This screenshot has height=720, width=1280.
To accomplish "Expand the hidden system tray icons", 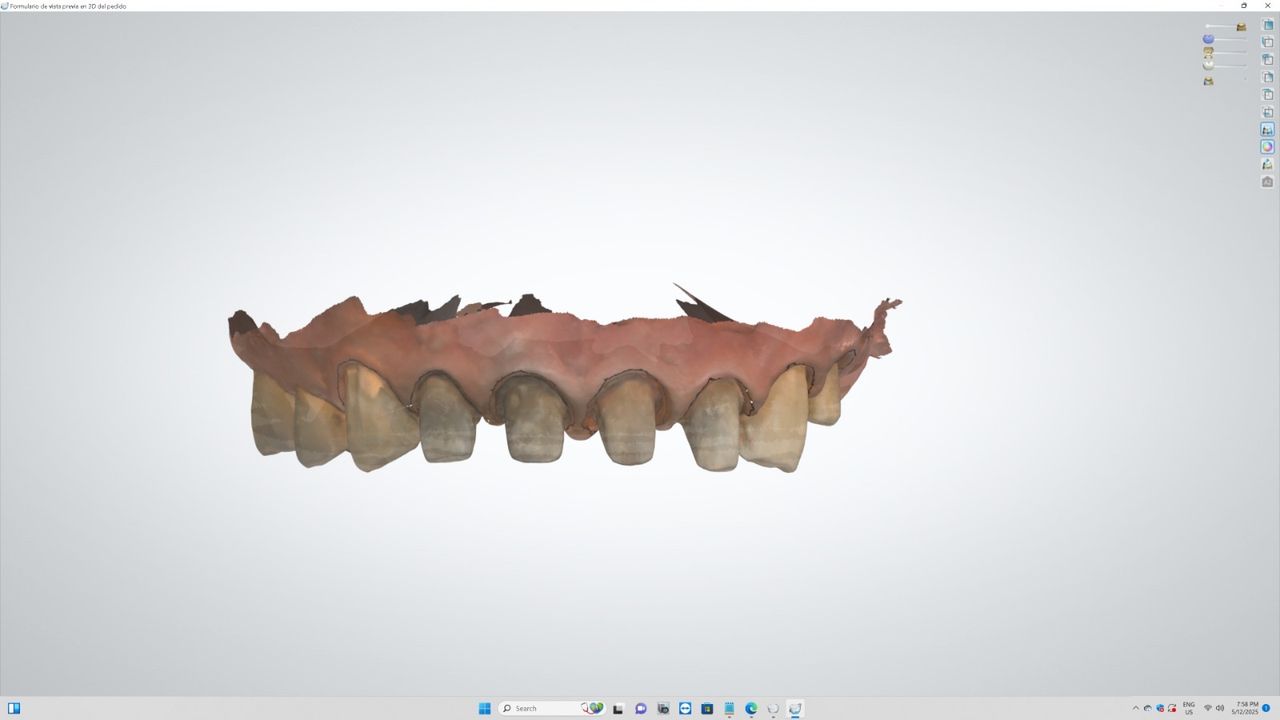I will [1135, 708].
